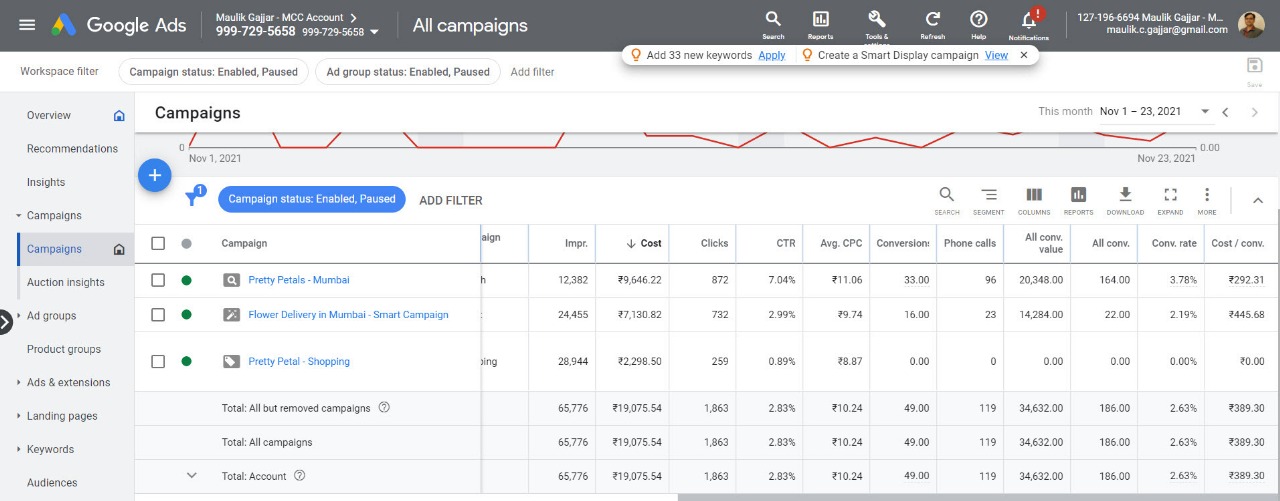The width and height of the screenshot is (1280, 501).
Task: Open the date range dropdown arrow
Action: [x=1205, y=112]
